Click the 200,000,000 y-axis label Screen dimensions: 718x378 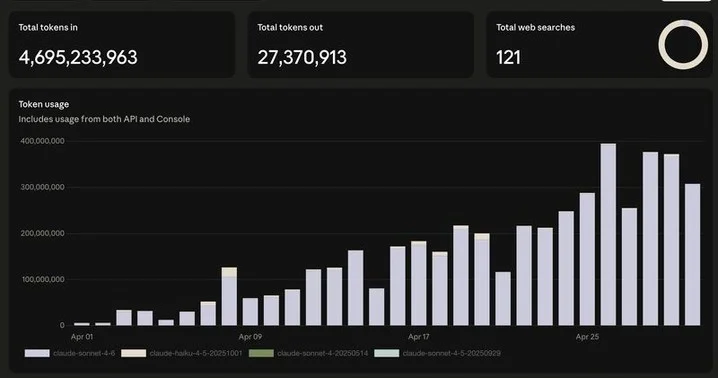pyautogui.click(x=42, y=234)
